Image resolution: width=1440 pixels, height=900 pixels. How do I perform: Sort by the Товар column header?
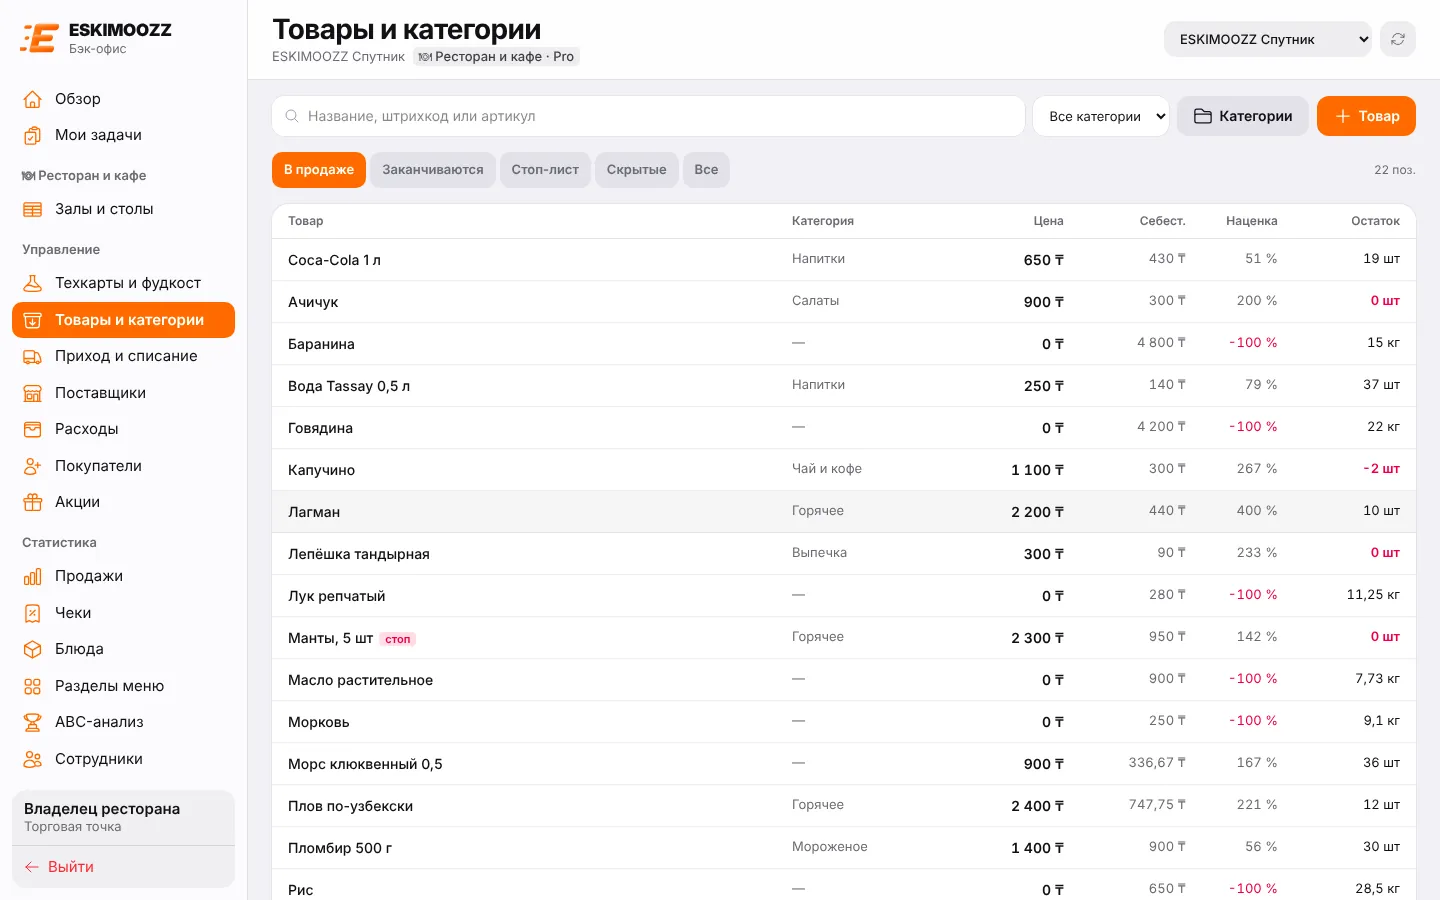point(306,221)
